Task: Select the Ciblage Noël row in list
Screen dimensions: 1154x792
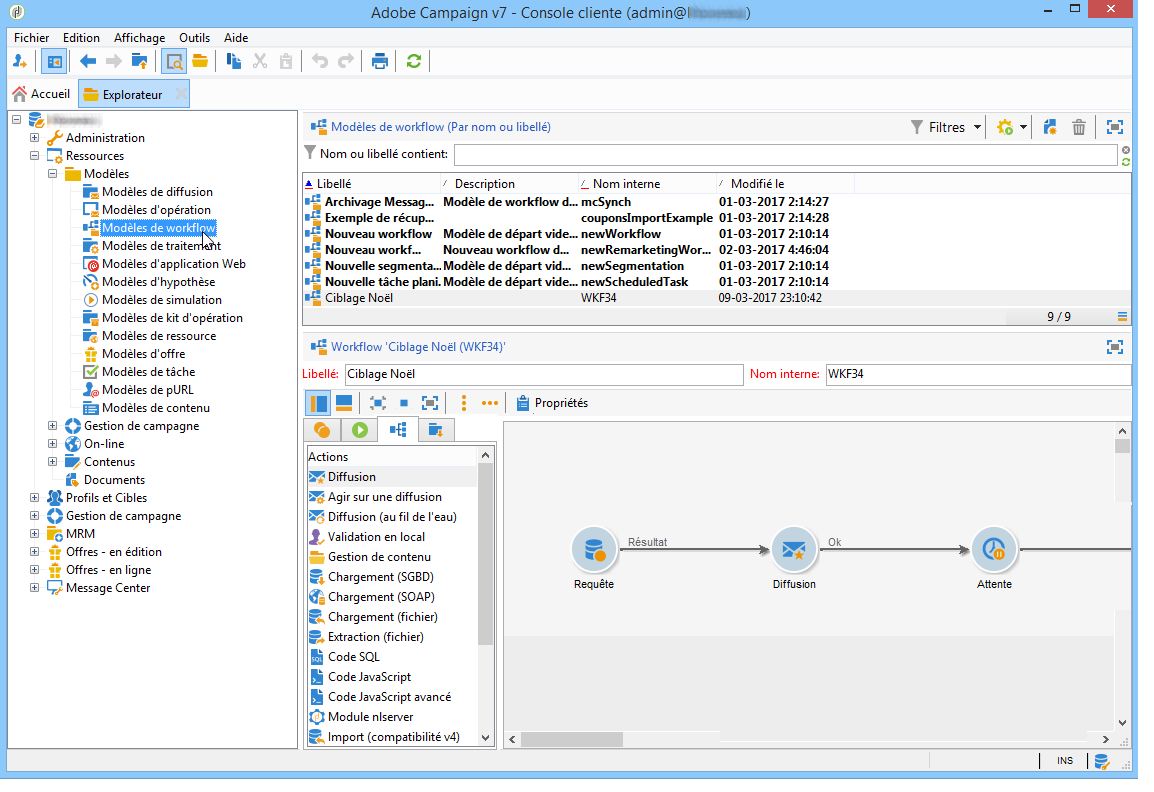Action: pos(716,298)
